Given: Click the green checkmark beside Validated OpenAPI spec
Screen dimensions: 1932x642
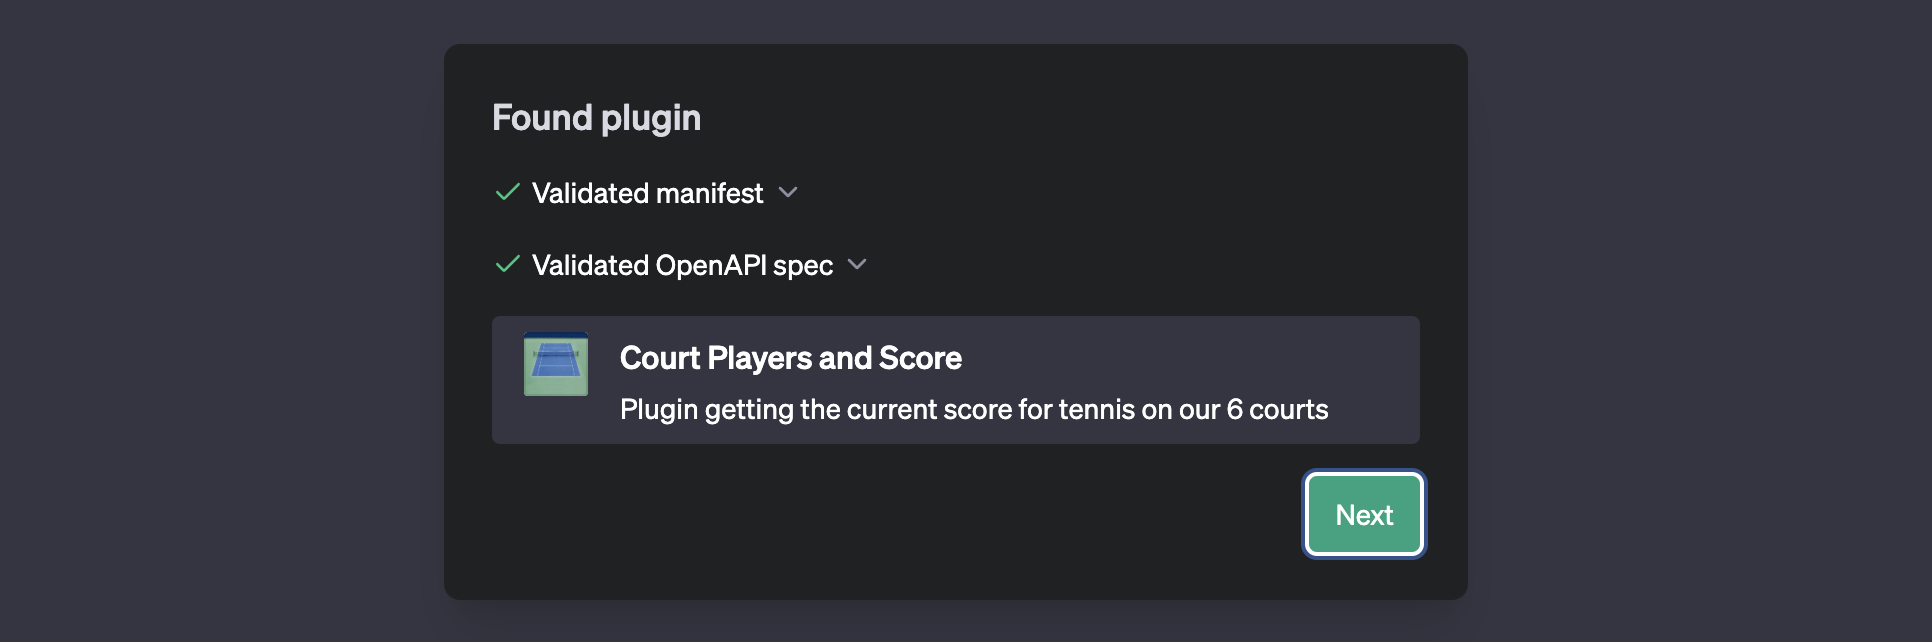Looking at the screenshot, I should [508, 264].
